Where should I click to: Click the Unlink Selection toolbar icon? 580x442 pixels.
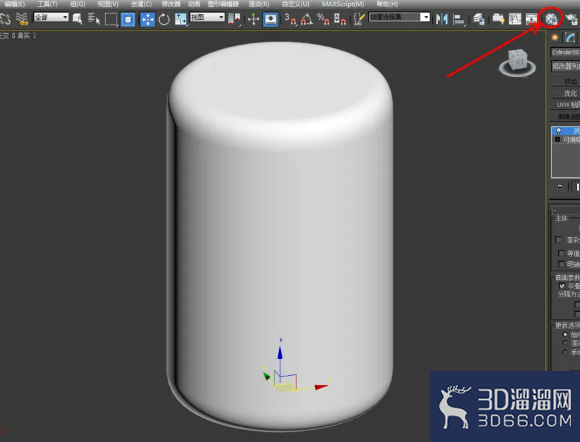[5, 18]
